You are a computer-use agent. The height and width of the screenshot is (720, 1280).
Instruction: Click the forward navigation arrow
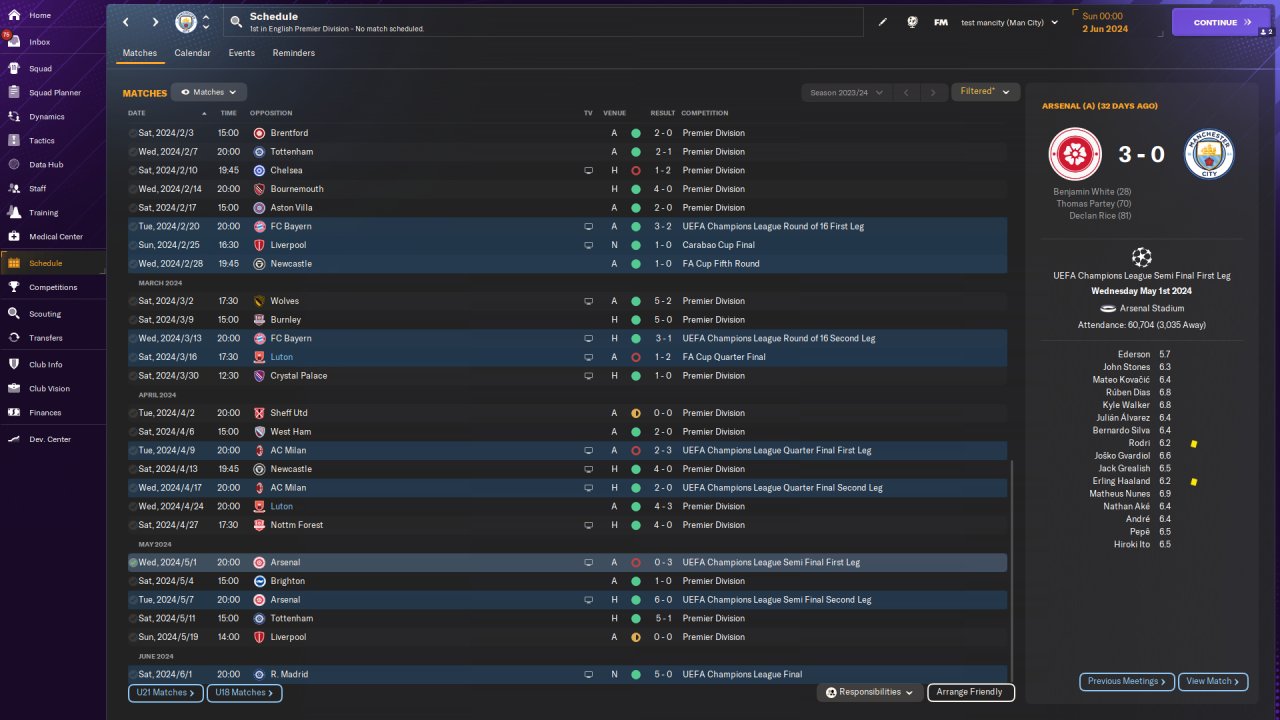[155, 22]
